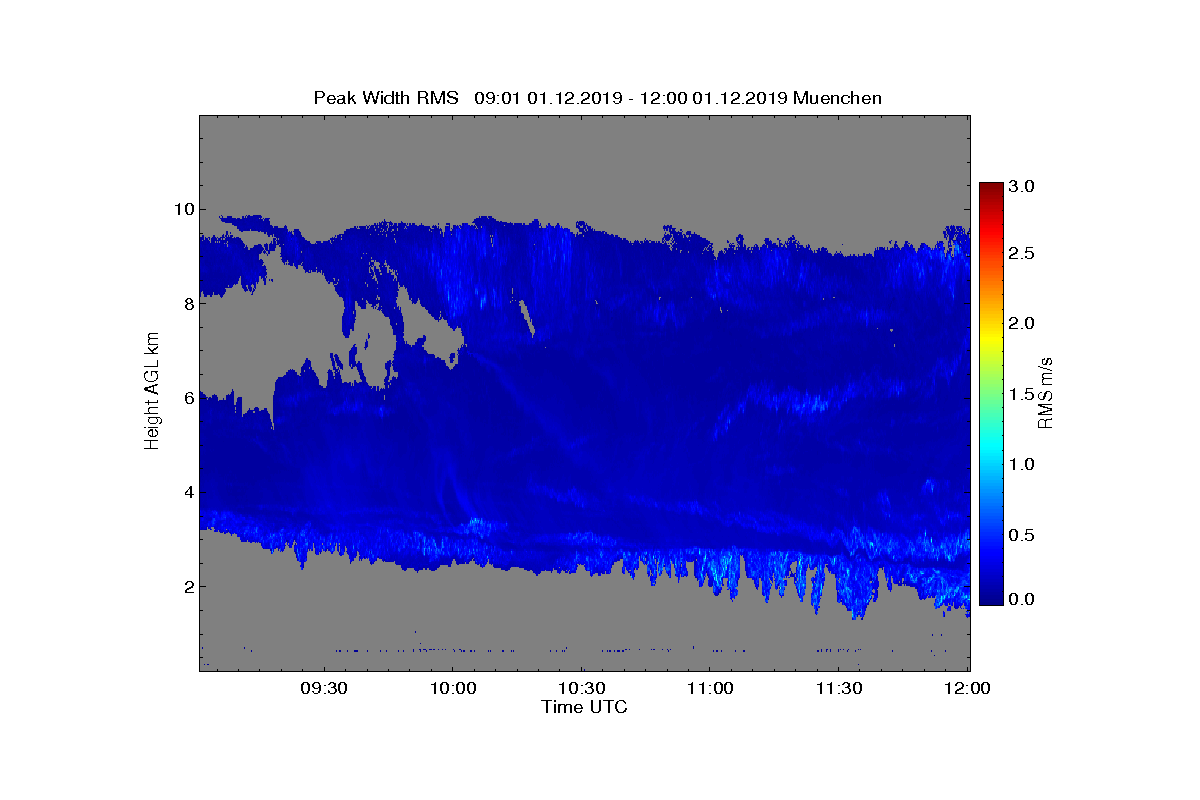Select the 10:30 time tick label
The width and height of the screenshot is (1200, 800).
tap(582, 688)
